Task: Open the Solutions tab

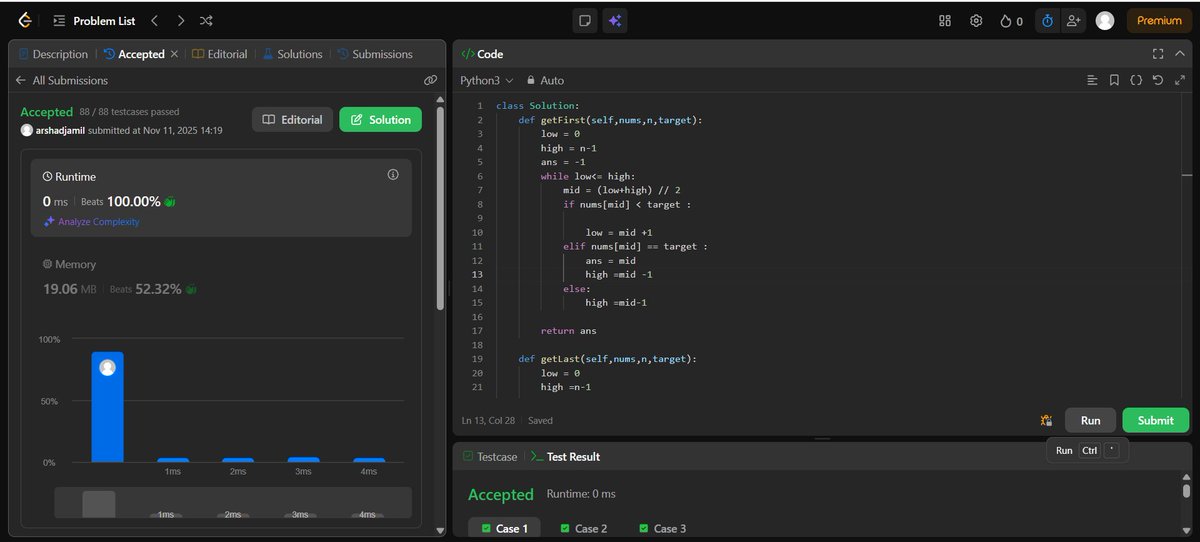Action: [x=292, y=54]
